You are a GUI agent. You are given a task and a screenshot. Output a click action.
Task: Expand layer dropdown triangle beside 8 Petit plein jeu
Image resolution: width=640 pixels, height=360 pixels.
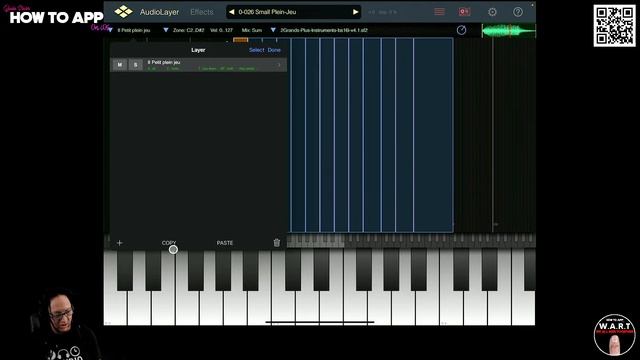[x=110, y=30]
